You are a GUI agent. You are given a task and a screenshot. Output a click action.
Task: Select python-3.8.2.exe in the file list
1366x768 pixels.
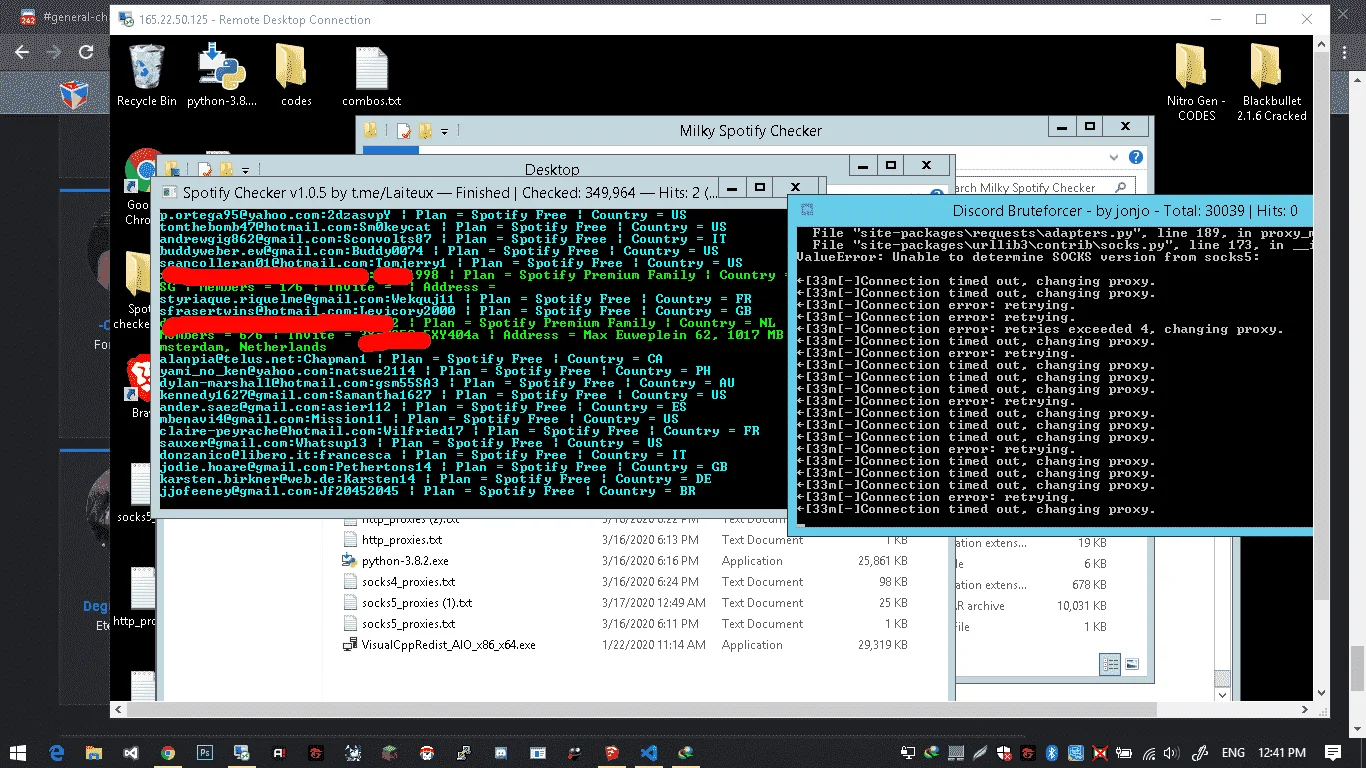pos(625,561)
